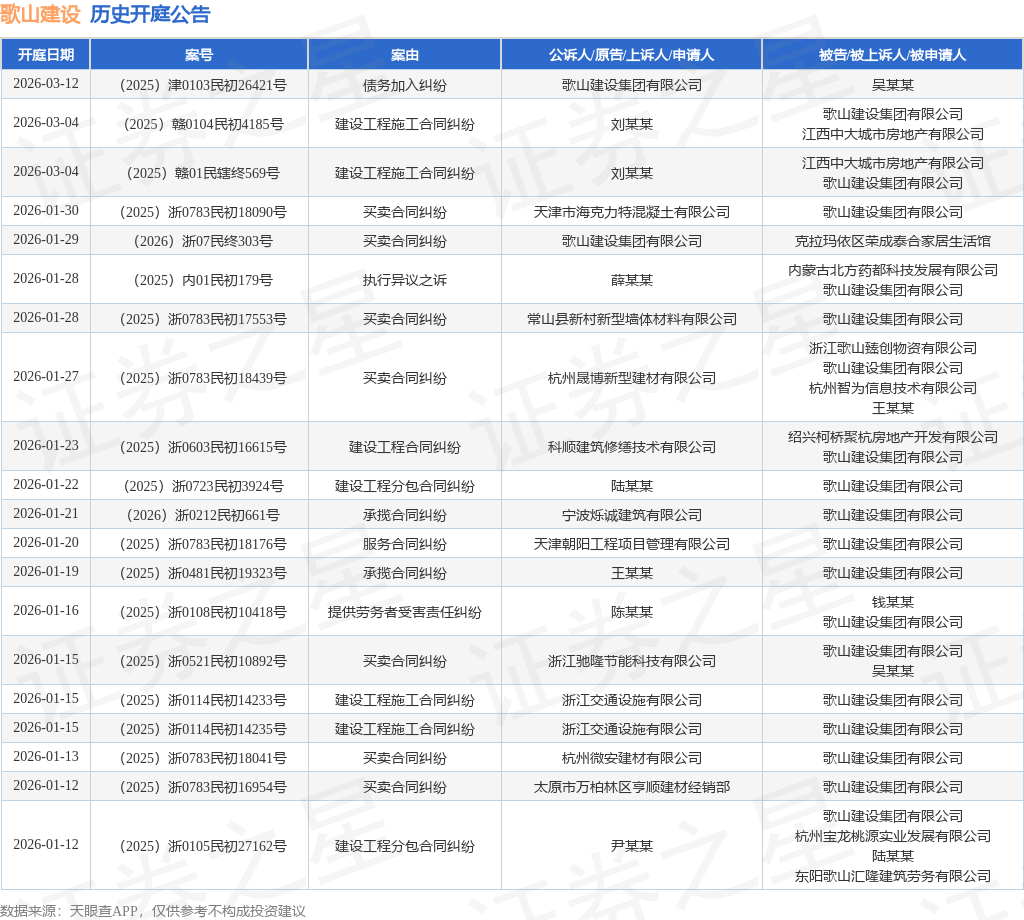Click cause cell 执行异议之诉
Viewport: 1024px width, 920px height.
point(405,280)
